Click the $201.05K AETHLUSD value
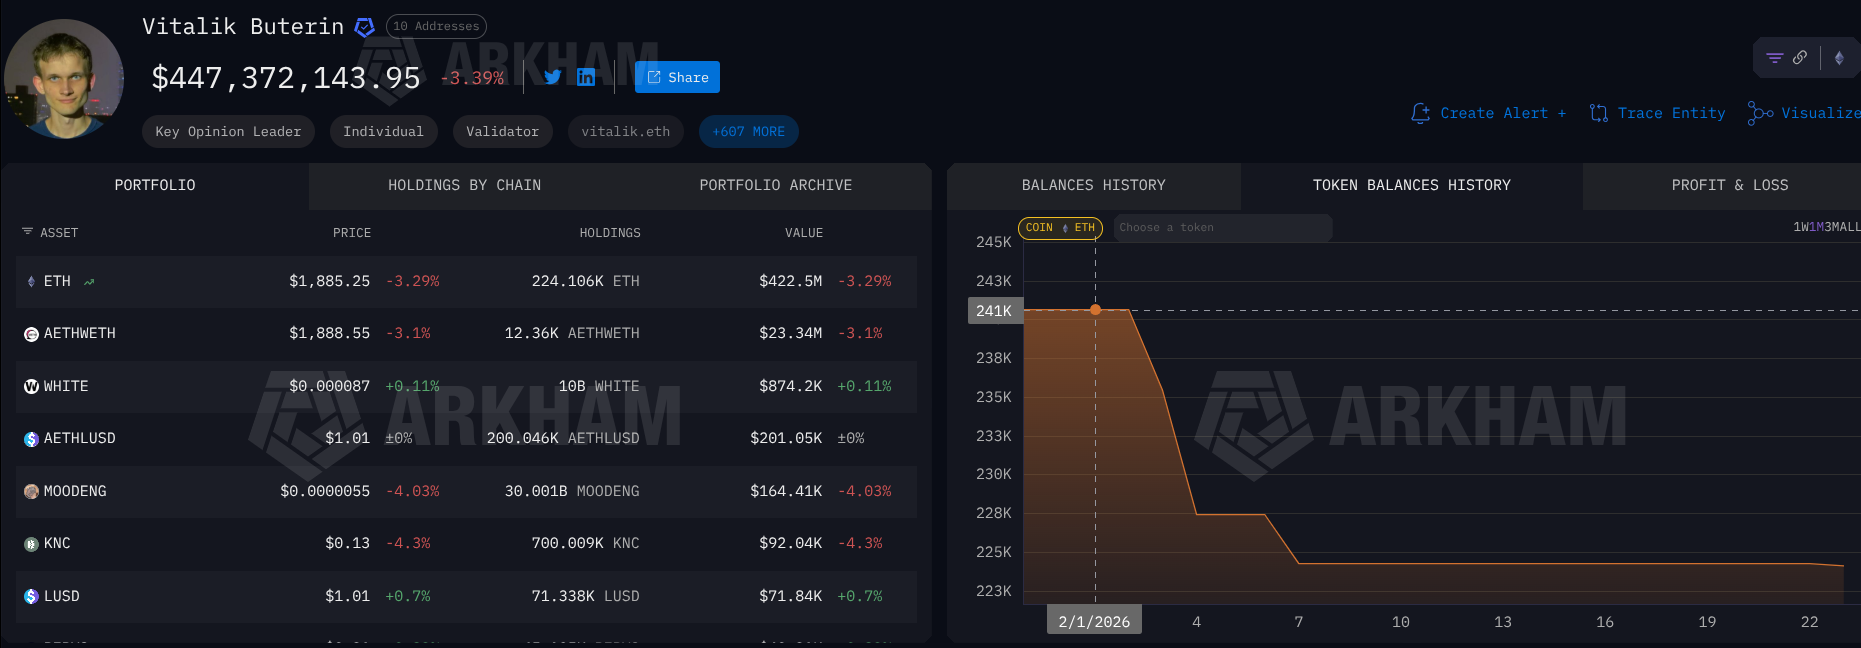This screenshot has height=648, width=1861. coord(786,439)
